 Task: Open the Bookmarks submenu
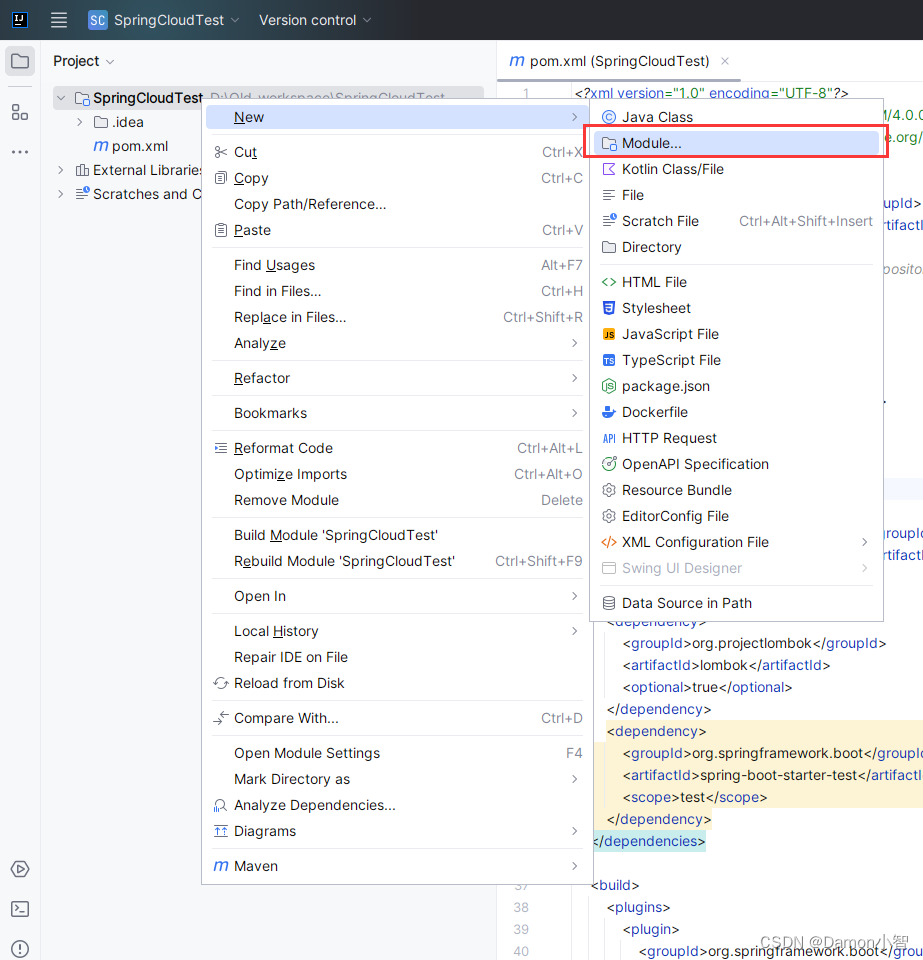tap(397, 413)
